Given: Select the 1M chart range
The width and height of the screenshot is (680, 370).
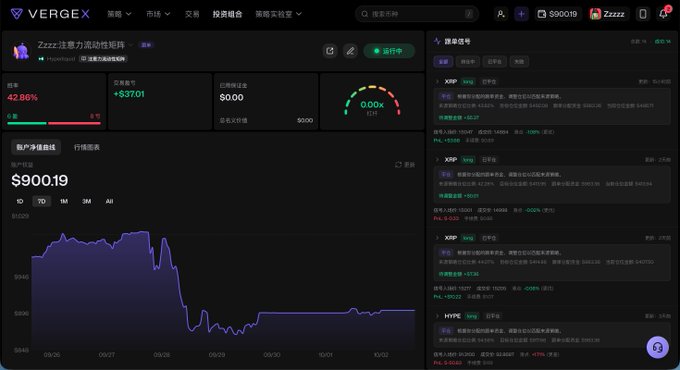Looking at the screenshot, I should 64,201.
